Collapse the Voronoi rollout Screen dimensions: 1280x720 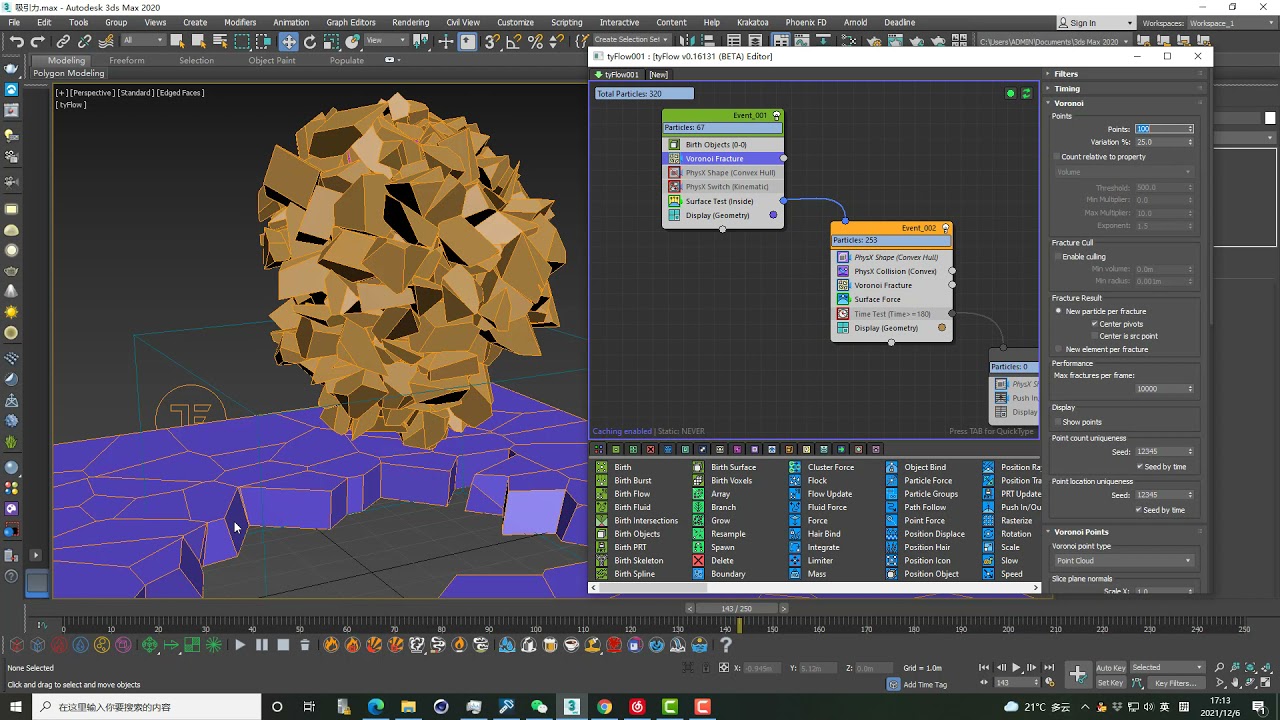1068,103
